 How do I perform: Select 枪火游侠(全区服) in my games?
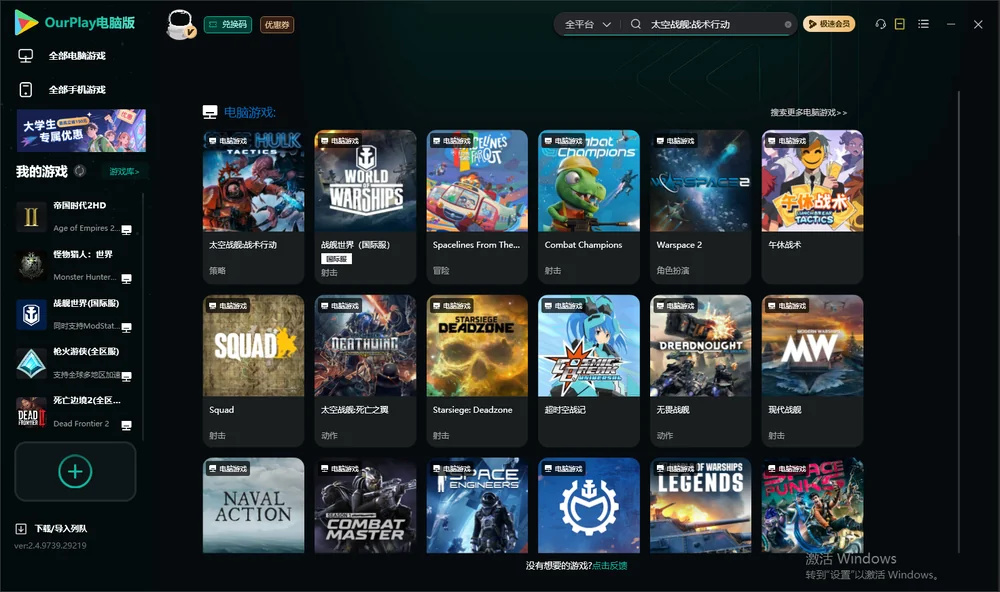75,363
